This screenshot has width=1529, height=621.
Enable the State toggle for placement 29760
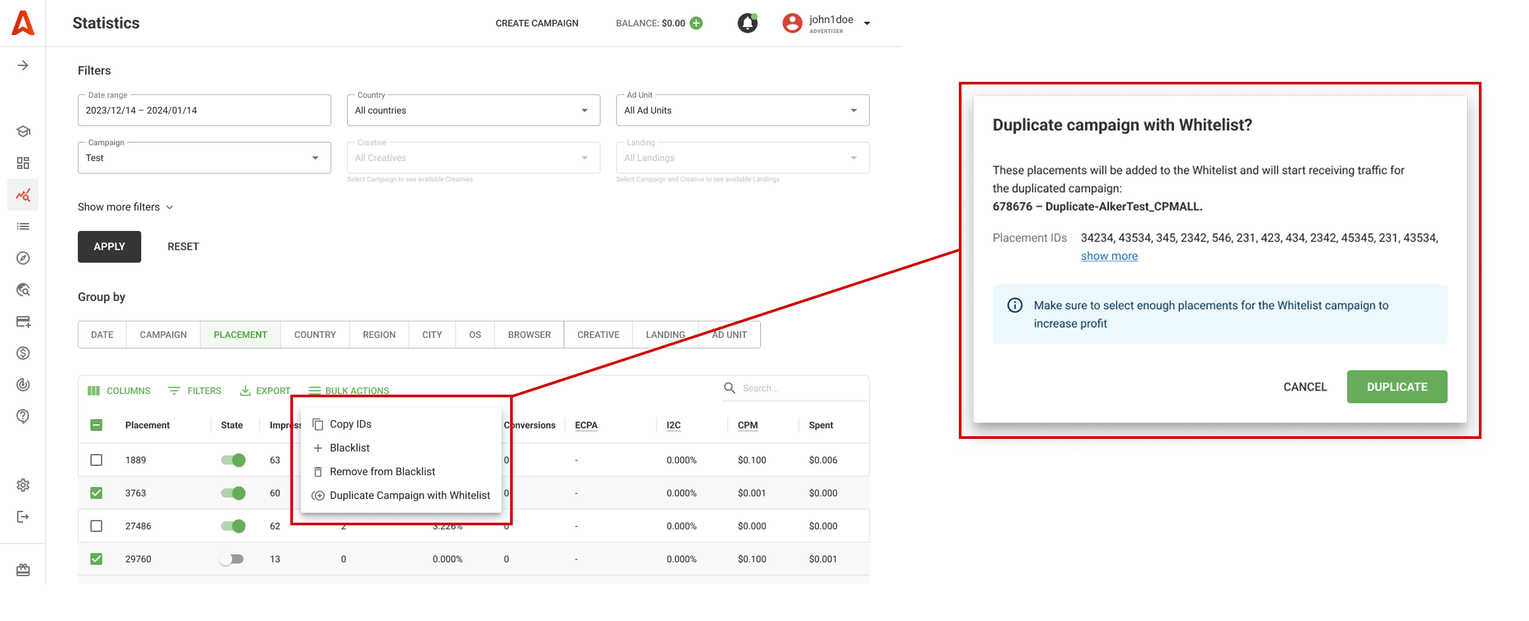tap(233, 559)
